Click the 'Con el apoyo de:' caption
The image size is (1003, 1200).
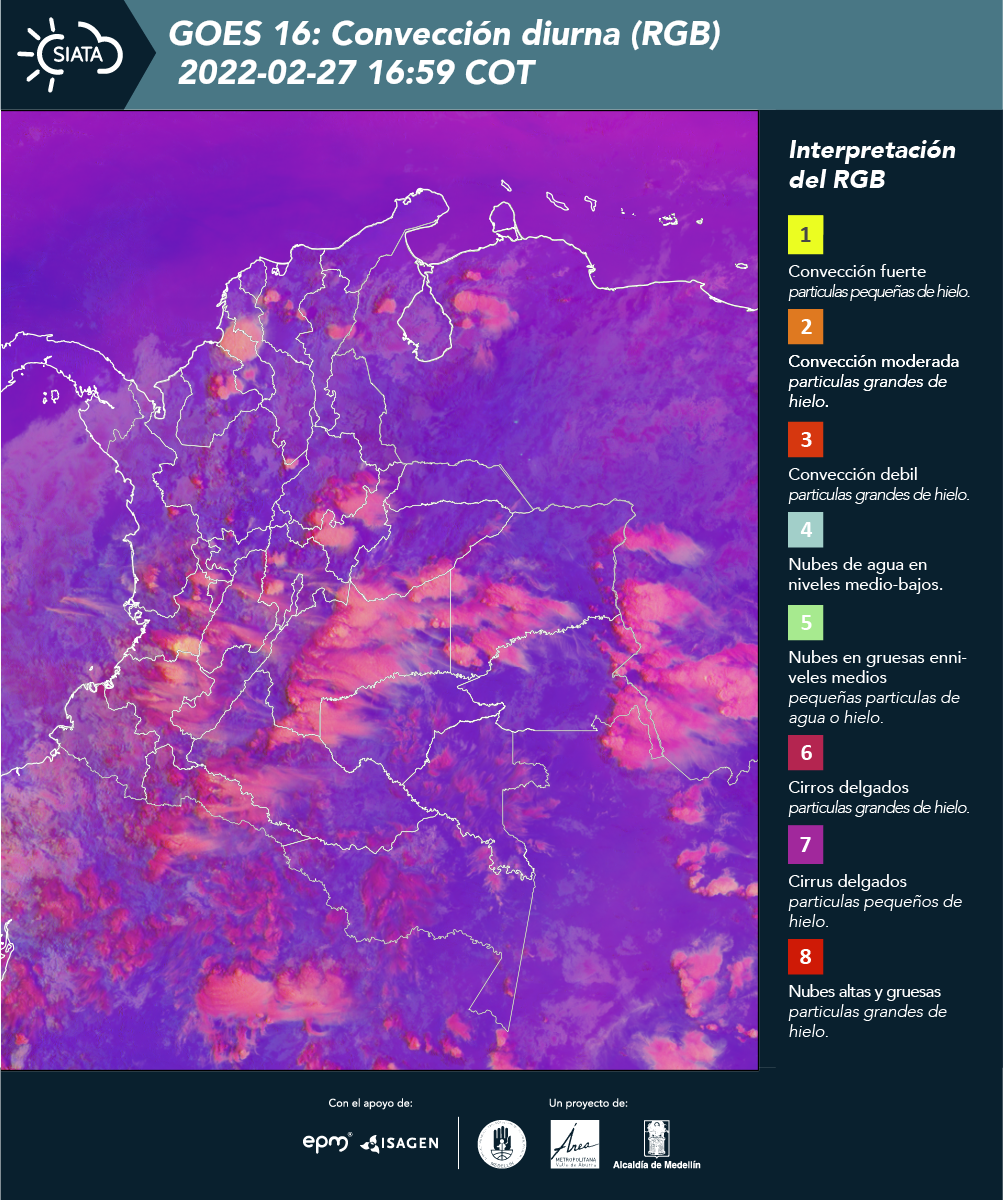[x=370, y=1104]
